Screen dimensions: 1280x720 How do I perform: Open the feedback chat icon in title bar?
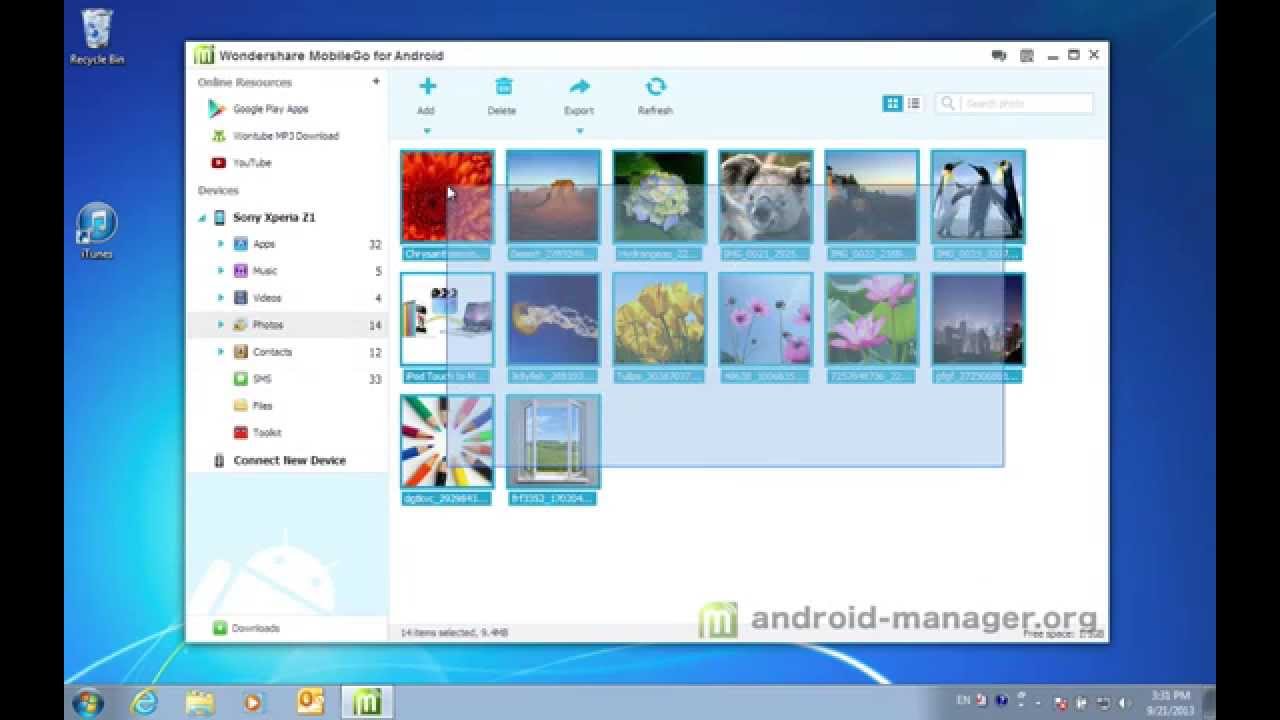click(x=998, y=56)
